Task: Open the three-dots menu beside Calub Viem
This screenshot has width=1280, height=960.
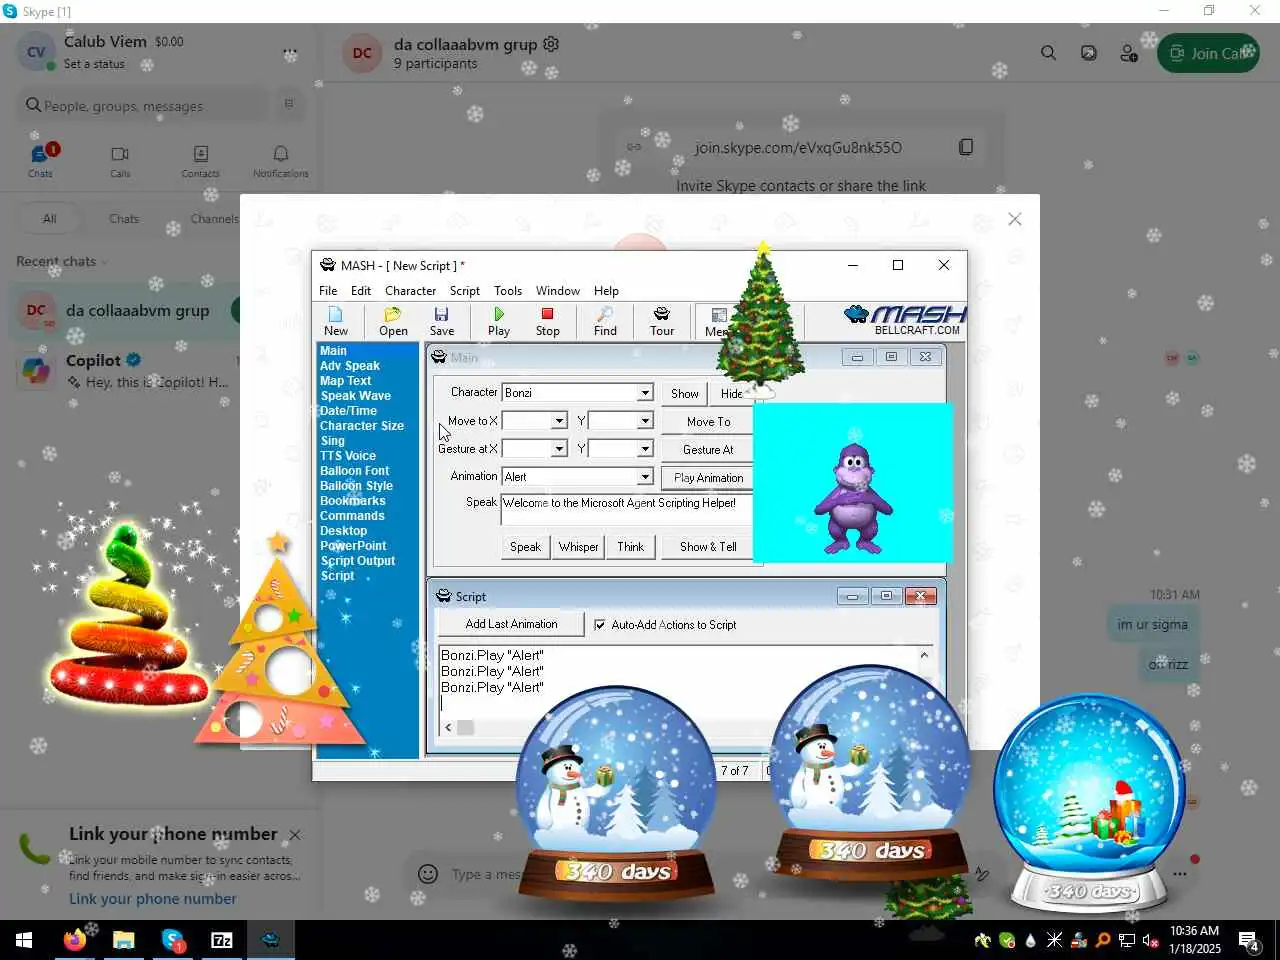Action: coord(290,53)
